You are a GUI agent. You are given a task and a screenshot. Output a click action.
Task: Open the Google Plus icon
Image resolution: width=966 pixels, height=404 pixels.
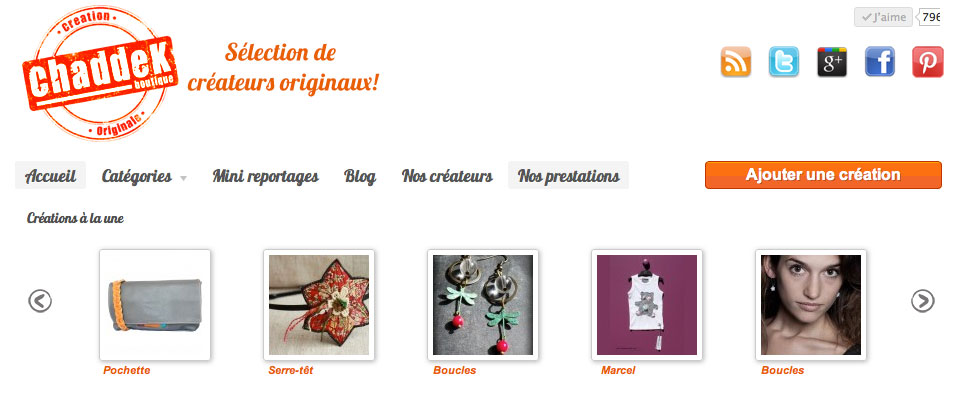(x=832, y=62)
